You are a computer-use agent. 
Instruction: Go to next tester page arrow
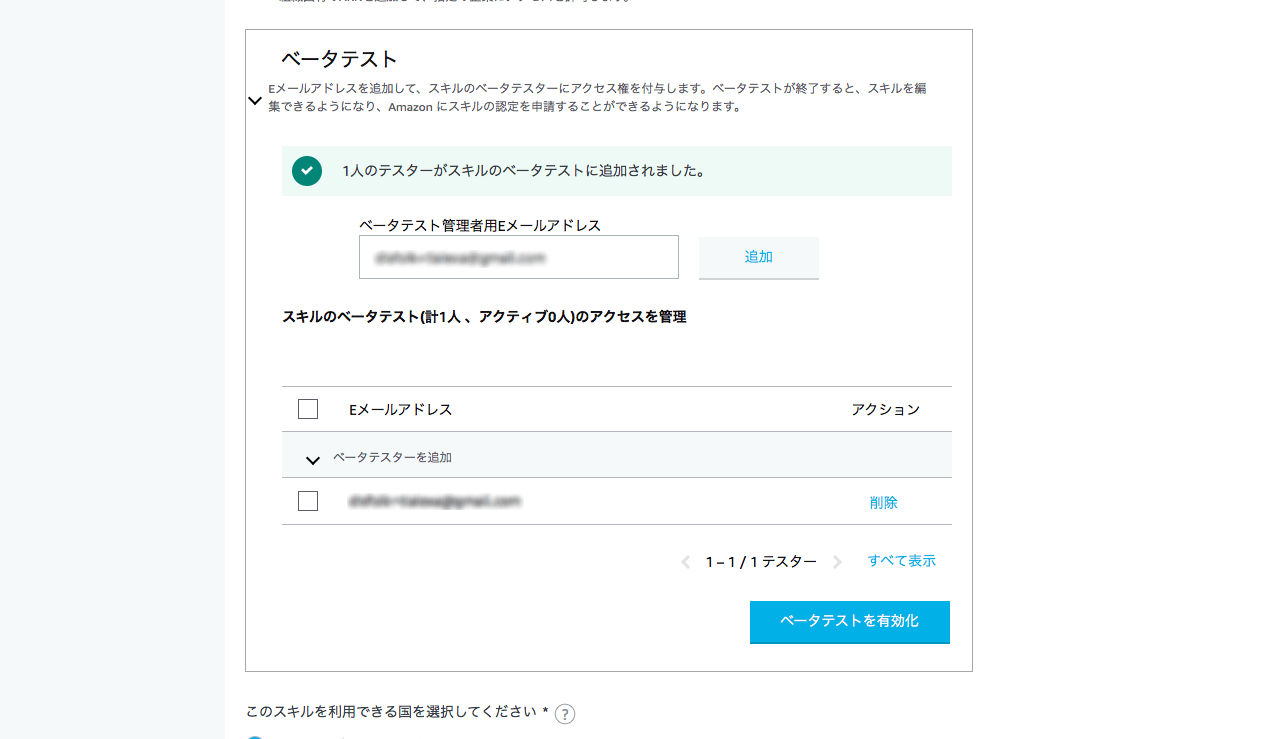(x=838, y=562)
